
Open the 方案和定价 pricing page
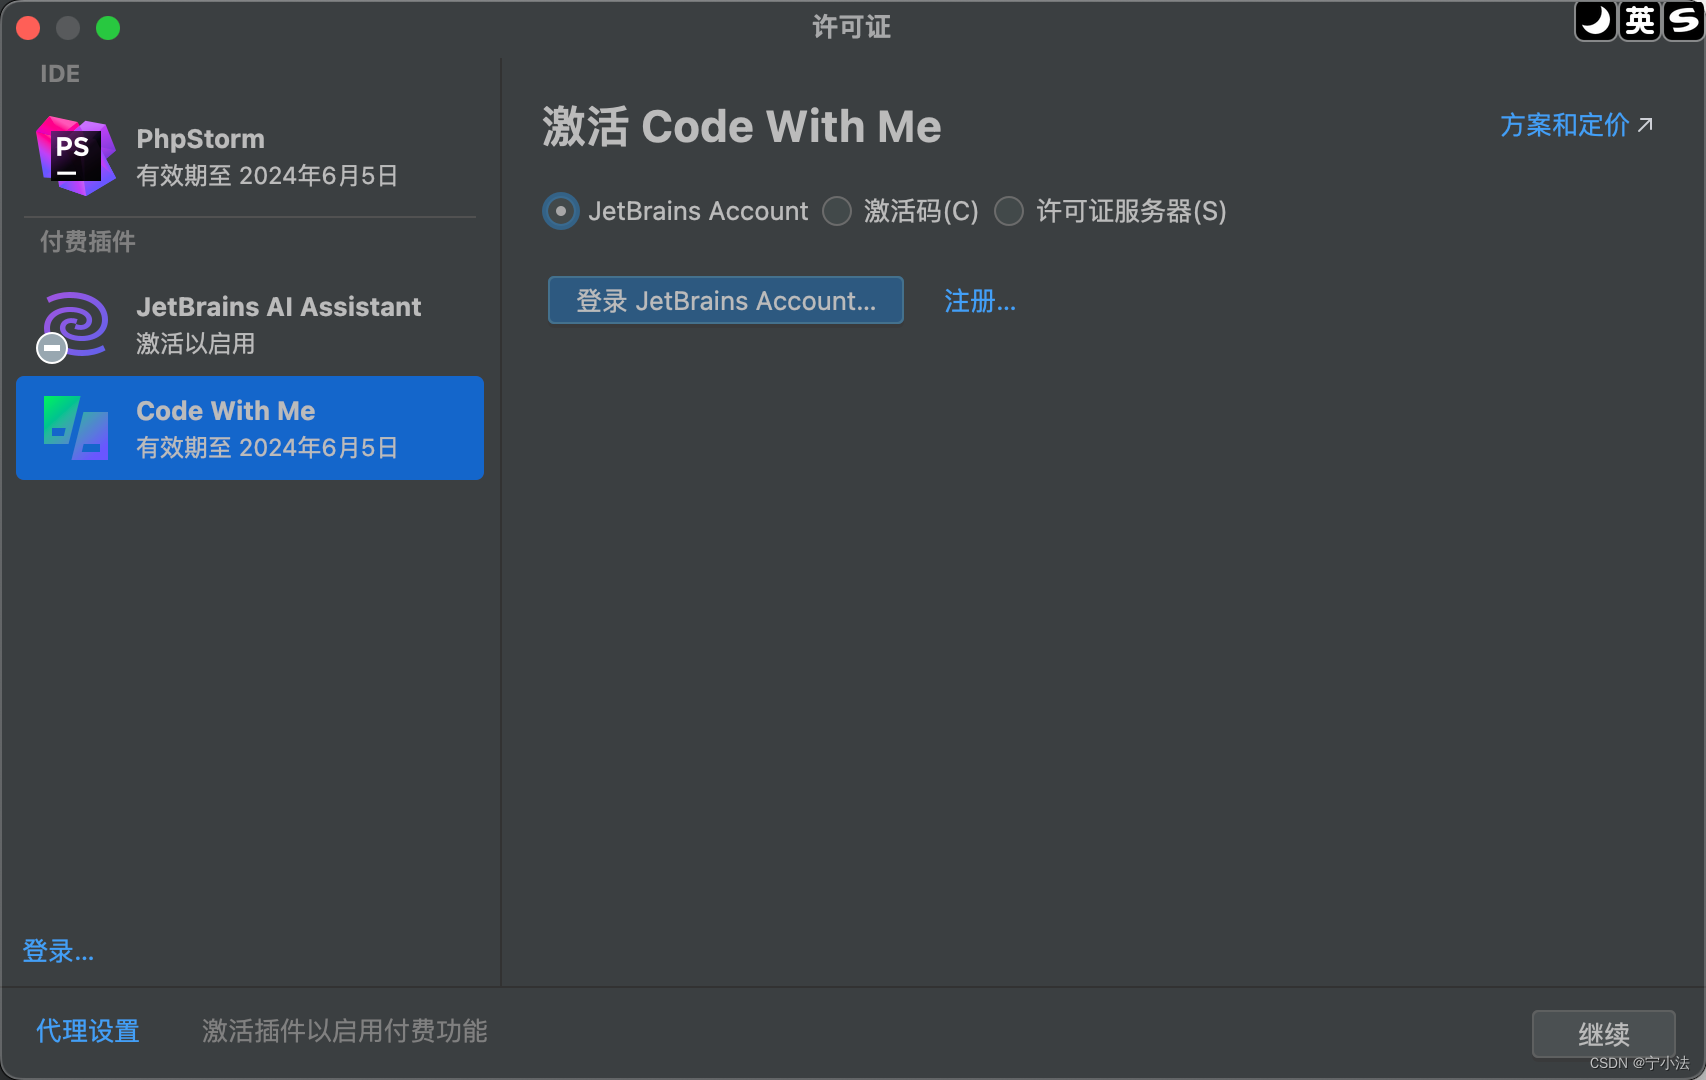(x=1563, y=125)
